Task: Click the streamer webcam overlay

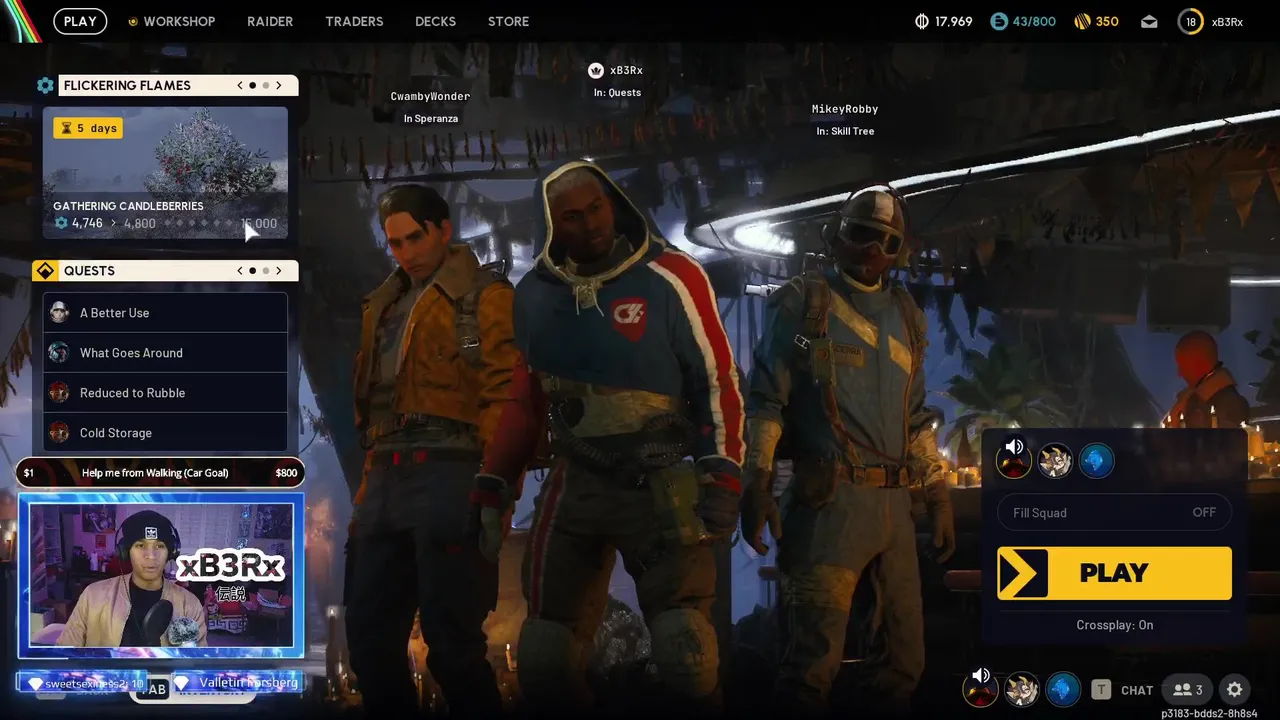Action: coord(161,576)
